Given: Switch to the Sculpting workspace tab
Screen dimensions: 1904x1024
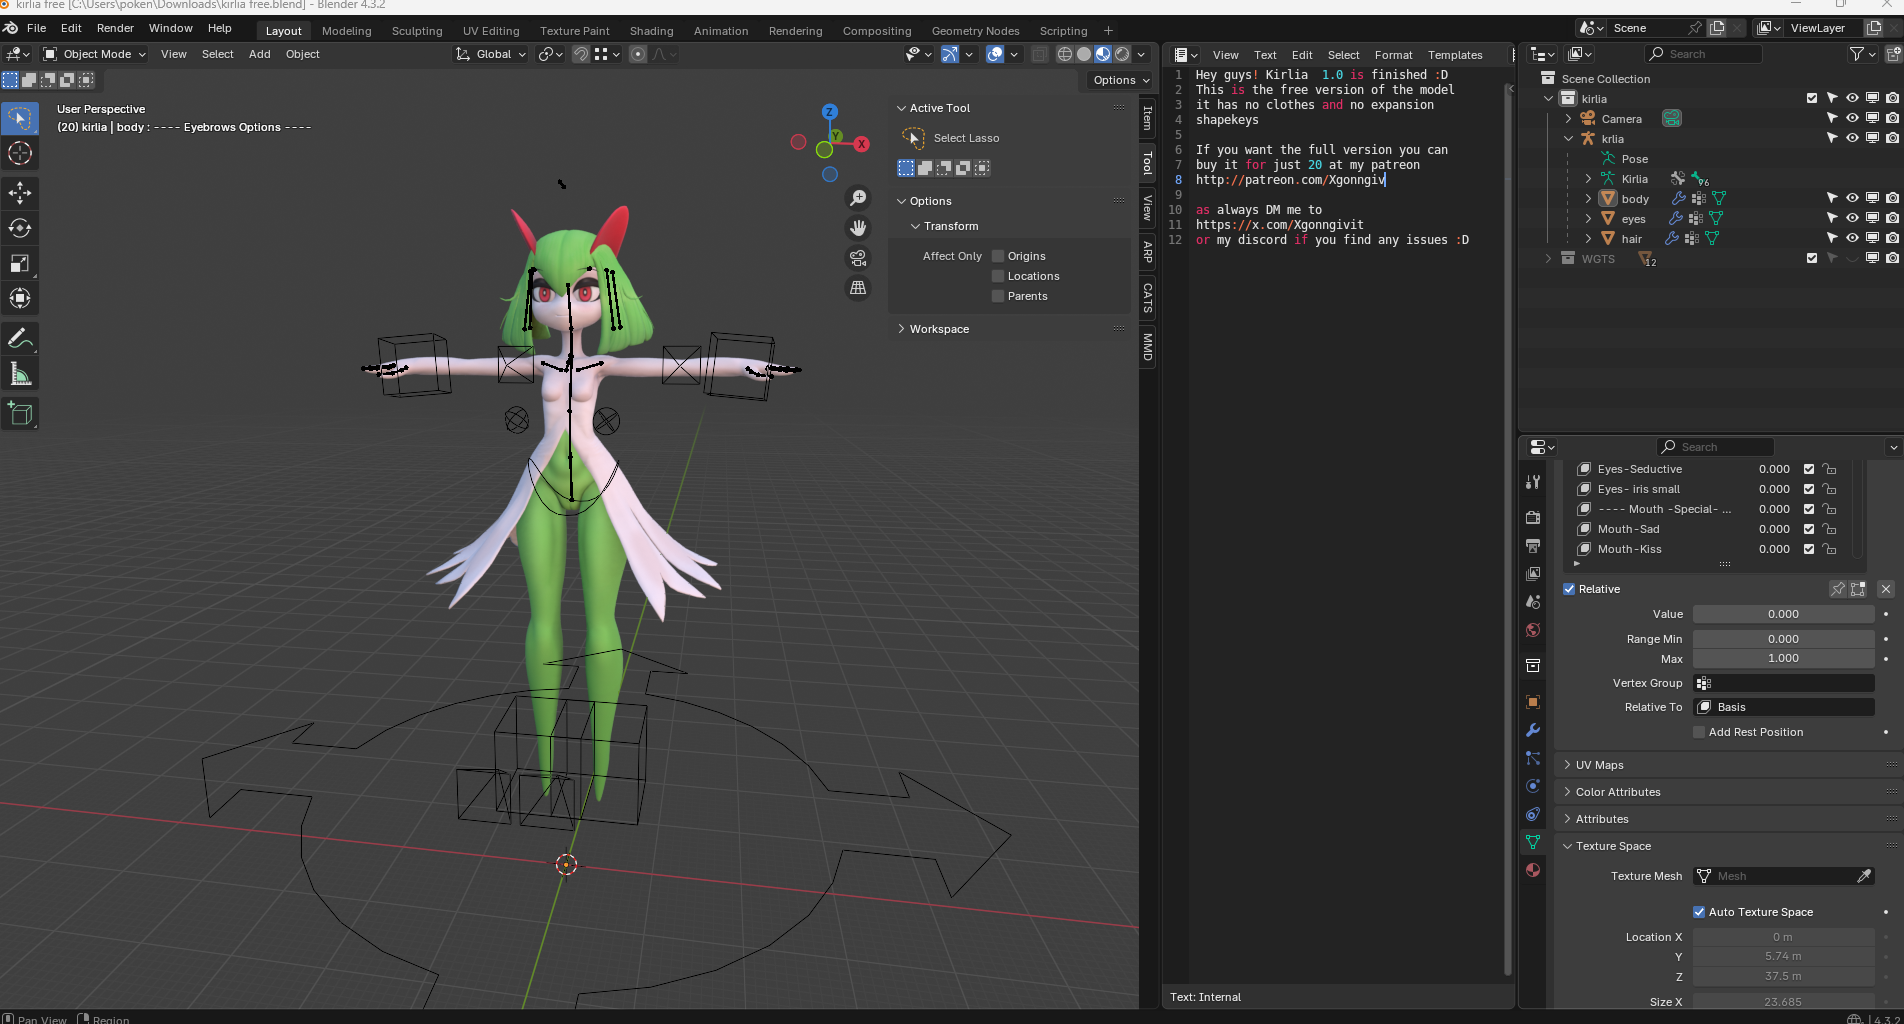Looking at the screenshot, I should pyautogui.click(x=417, y=31).
